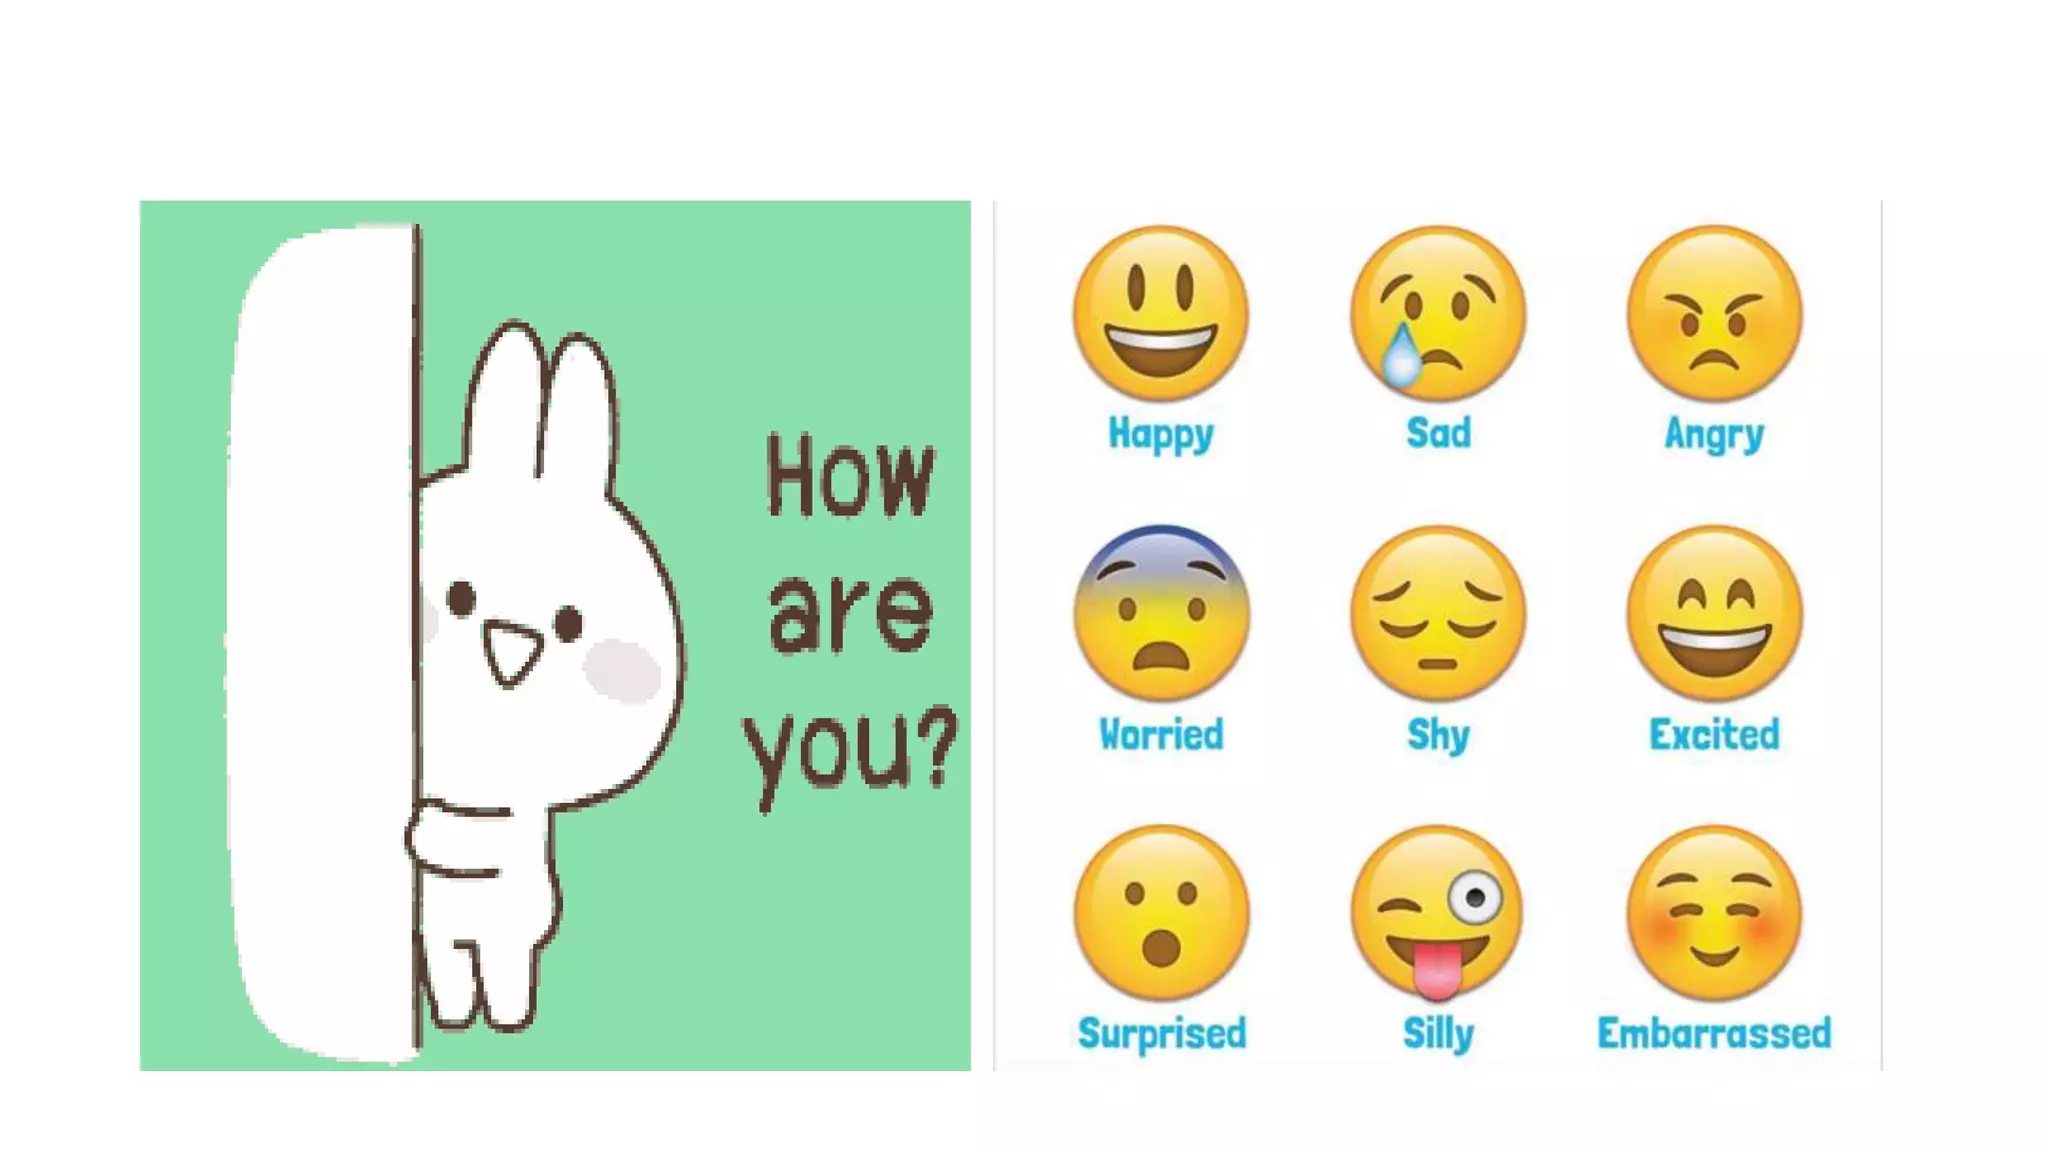
Task: Click the 'Angry' caption
Action: click(x=1714, y=435)
